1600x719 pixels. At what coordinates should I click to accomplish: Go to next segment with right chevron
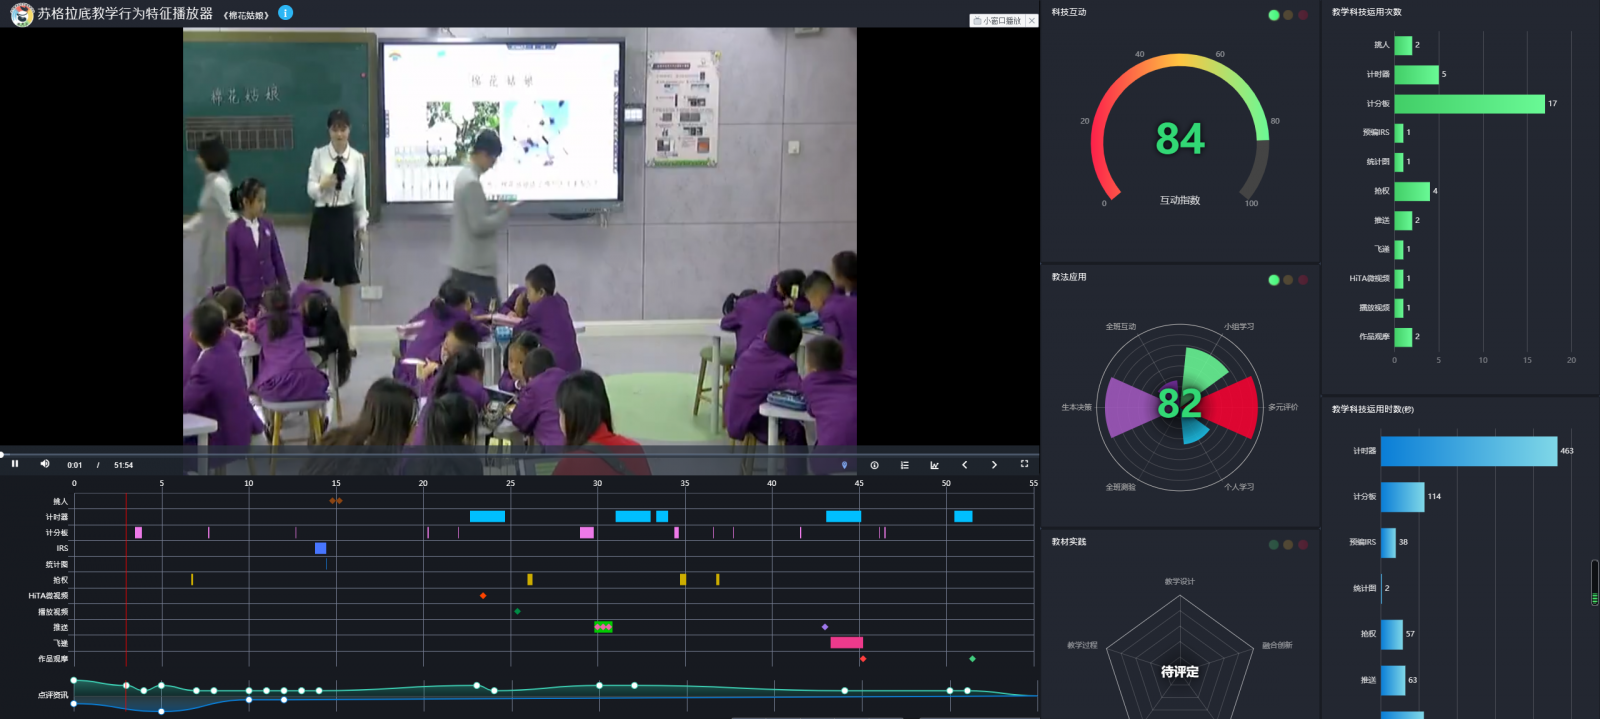tap(994, 465)
